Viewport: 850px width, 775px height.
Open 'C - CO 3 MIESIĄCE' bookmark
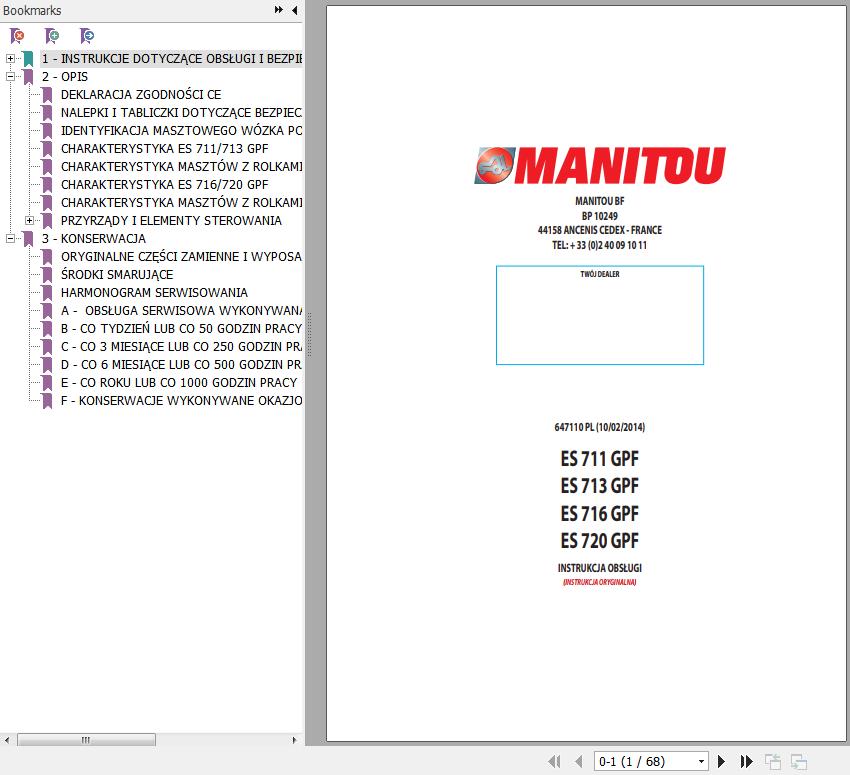181,347
